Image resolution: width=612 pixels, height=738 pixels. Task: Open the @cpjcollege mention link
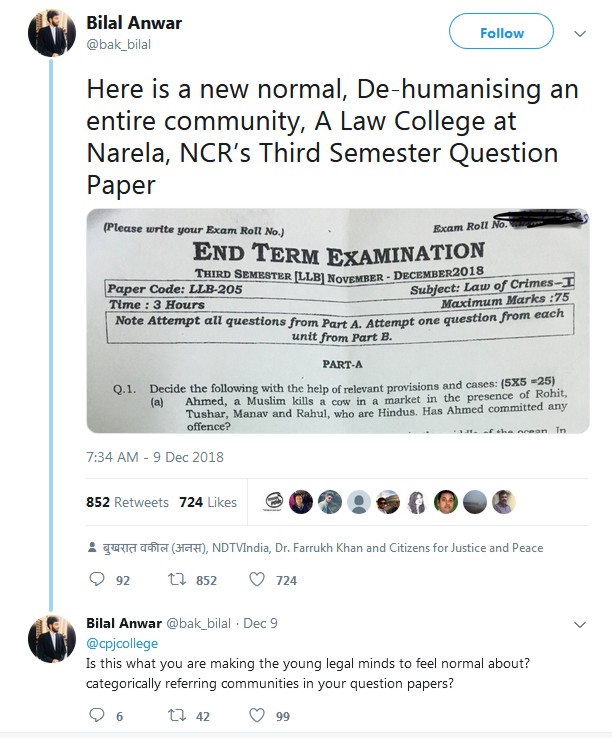[122, 643]
